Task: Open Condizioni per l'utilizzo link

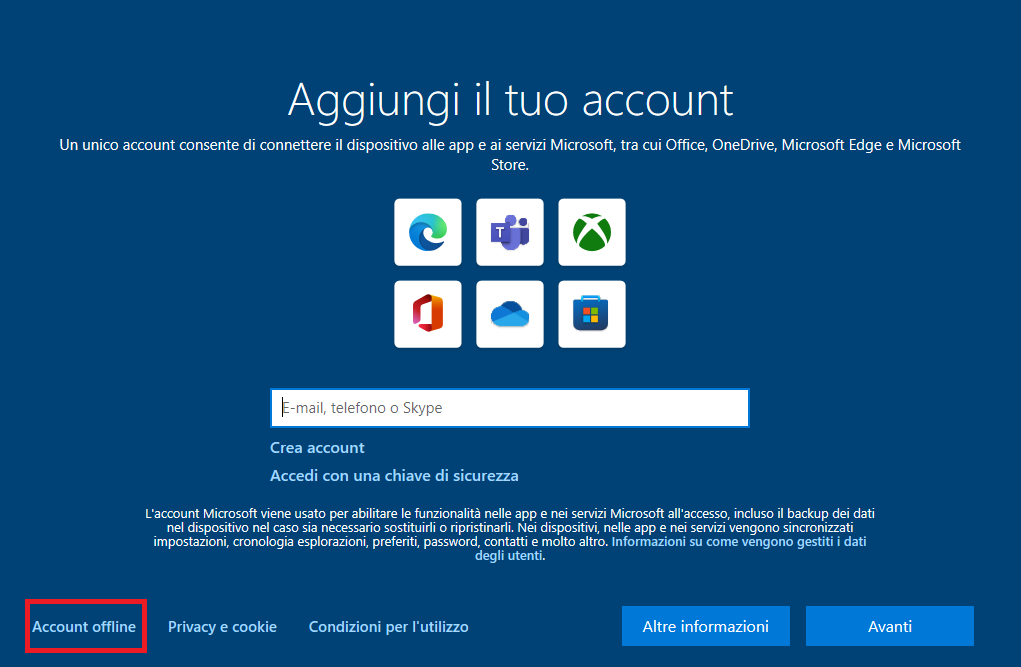Action: click(389, 627)
